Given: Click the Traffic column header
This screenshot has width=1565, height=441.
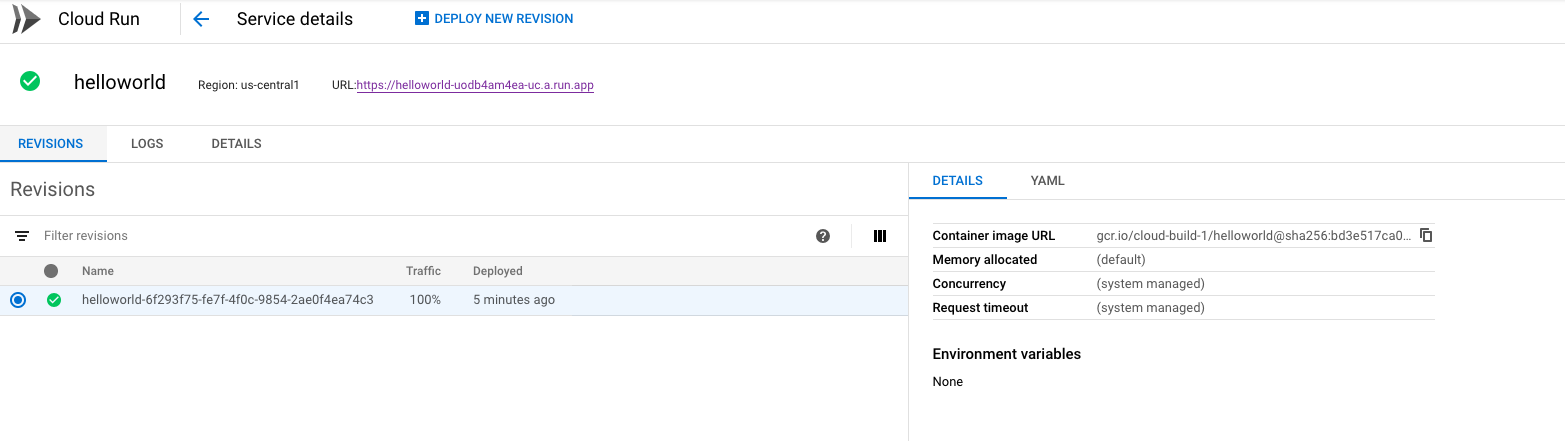Looking at the screenshot, I should (x=423, y=271).
